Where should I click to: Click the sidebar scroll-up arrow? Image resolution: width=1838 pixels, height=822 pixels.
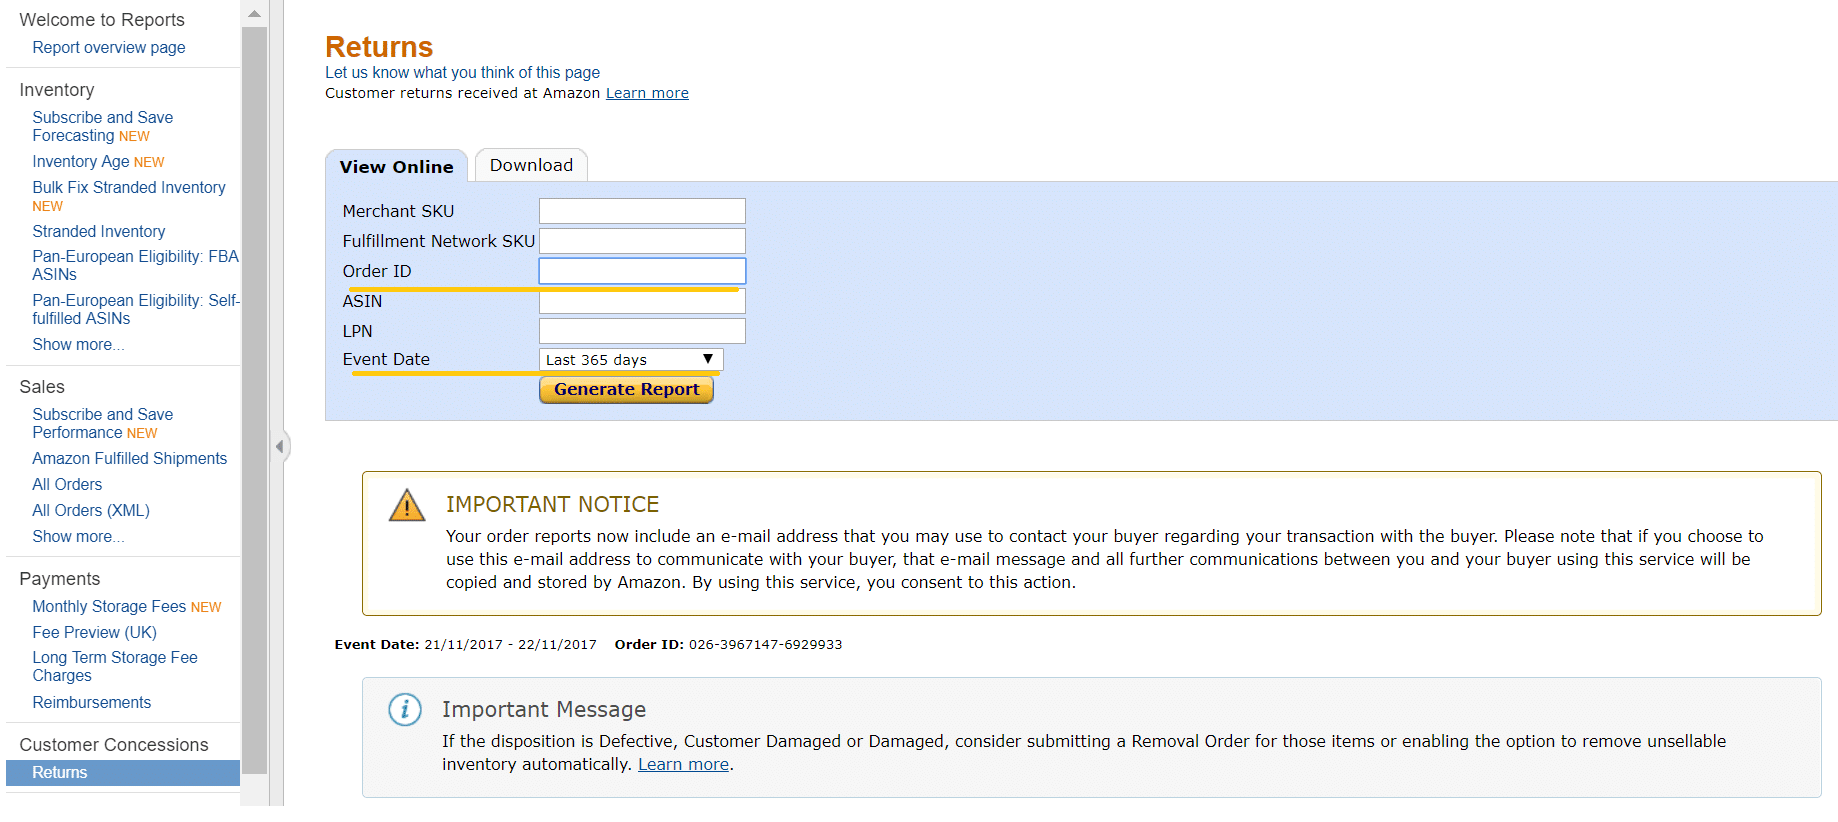point(254,14)
